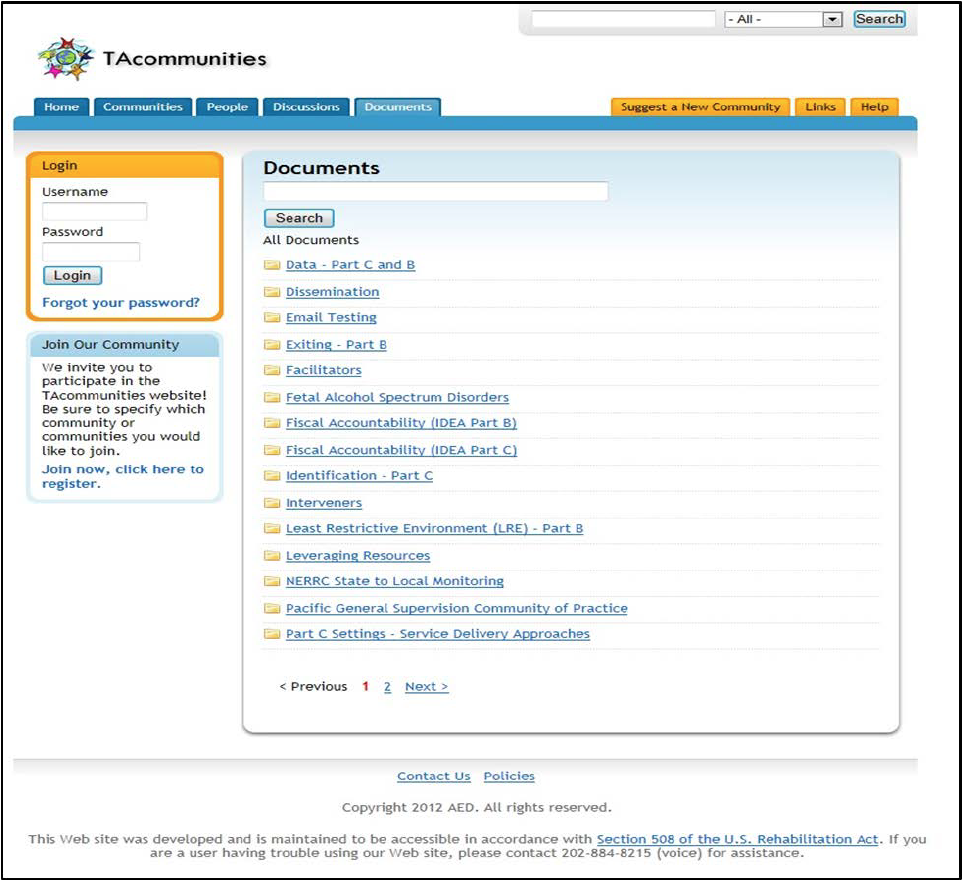Click the Search button under Documents heading
Viewport: 963px width, 881px height.
[x=299, y=218]
